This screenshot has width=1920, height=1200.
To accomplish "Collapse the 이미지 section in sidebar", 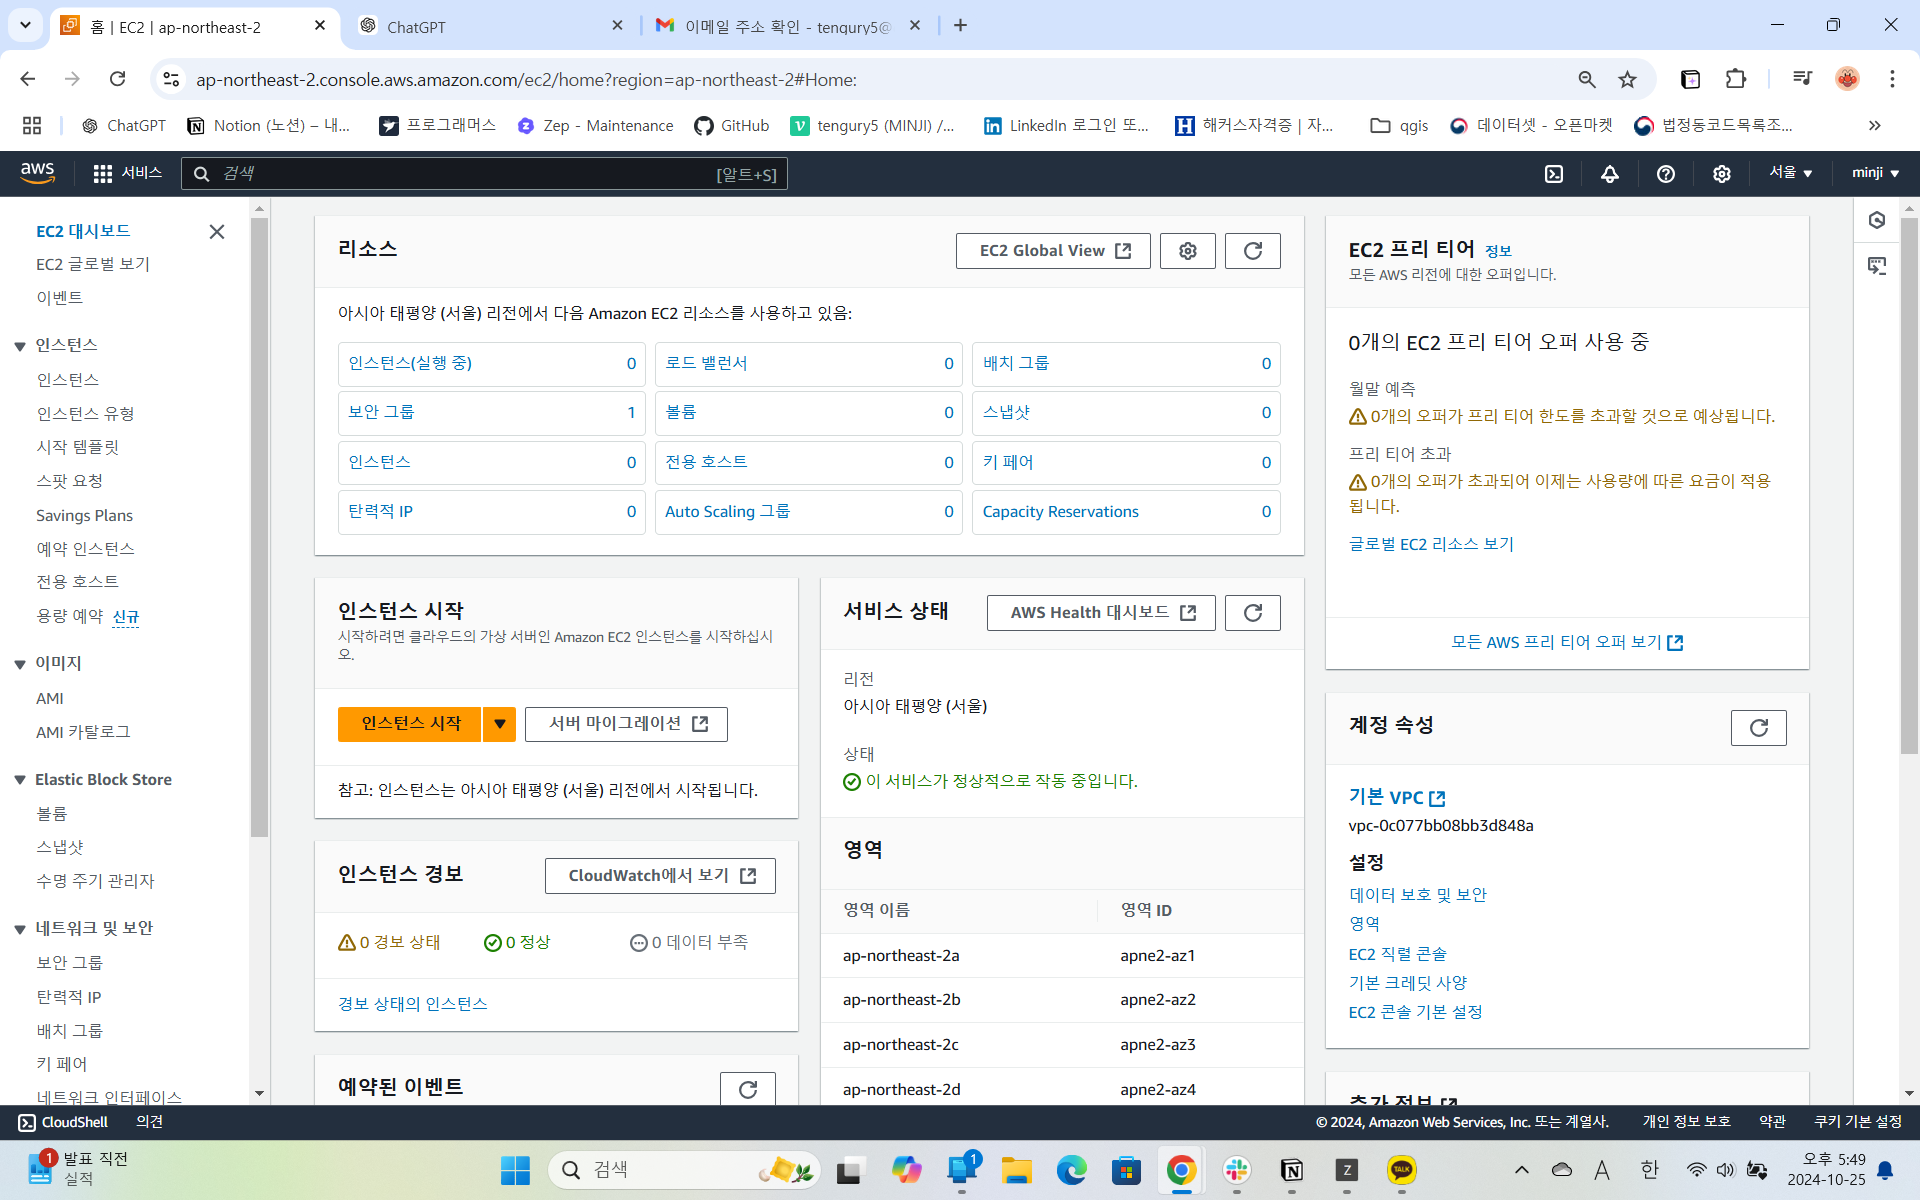I will (20, 664).
